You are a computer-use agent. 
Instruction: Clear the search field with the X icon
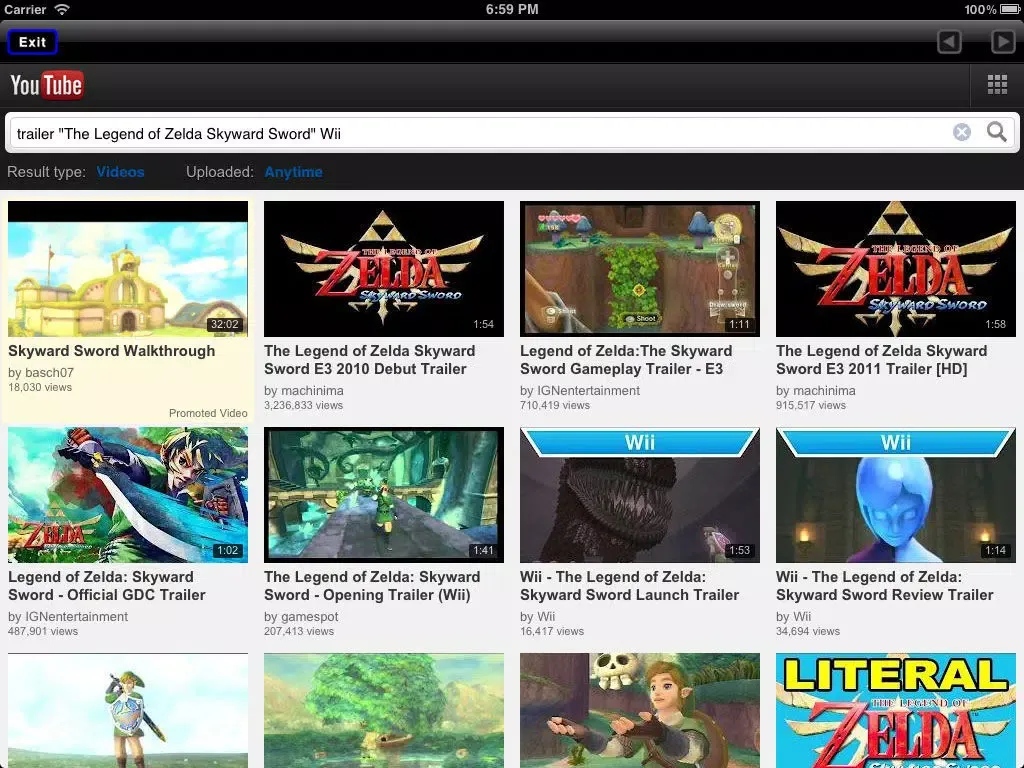coord(961,133)
